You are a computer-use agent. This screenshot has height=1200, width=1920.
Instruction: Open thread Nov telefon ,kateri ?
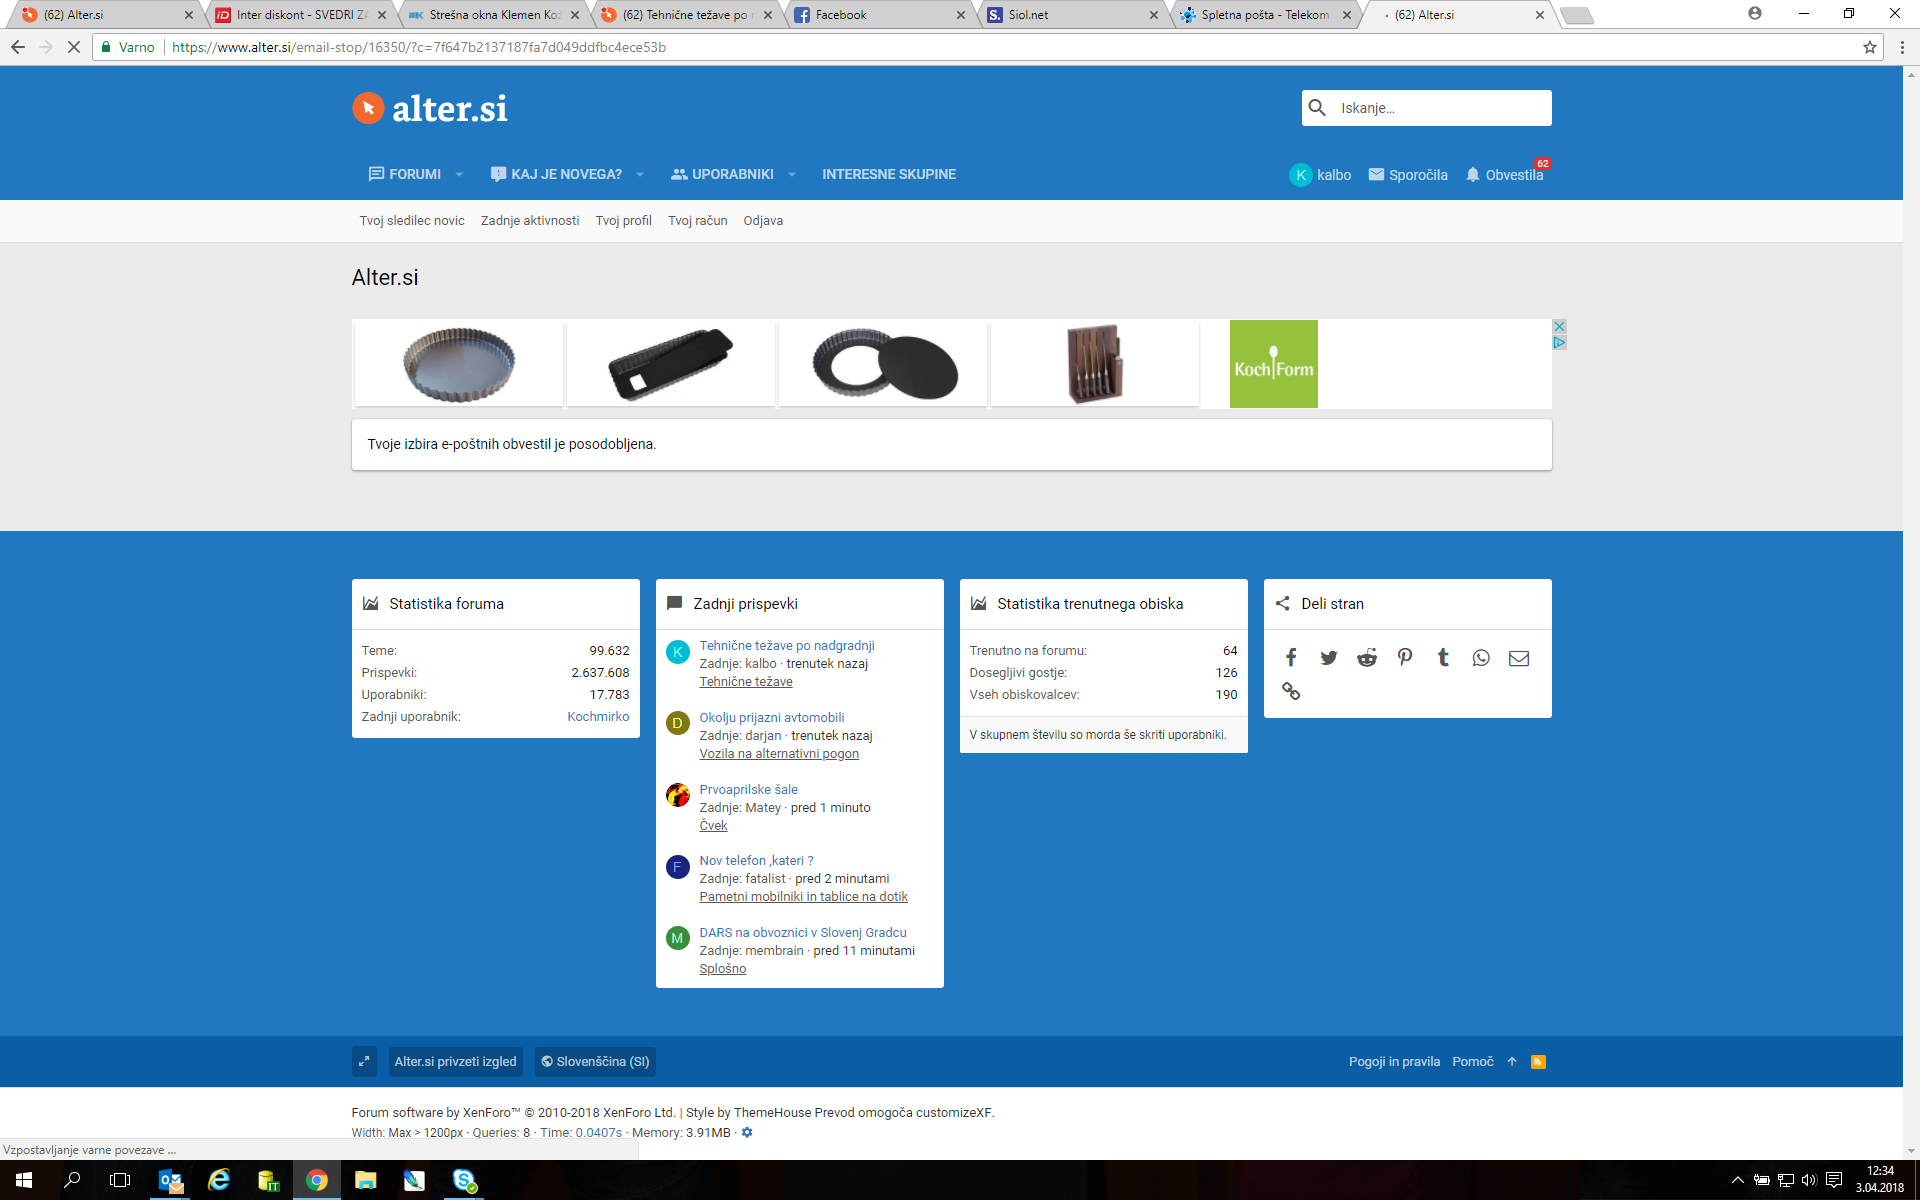coord(756,861)
